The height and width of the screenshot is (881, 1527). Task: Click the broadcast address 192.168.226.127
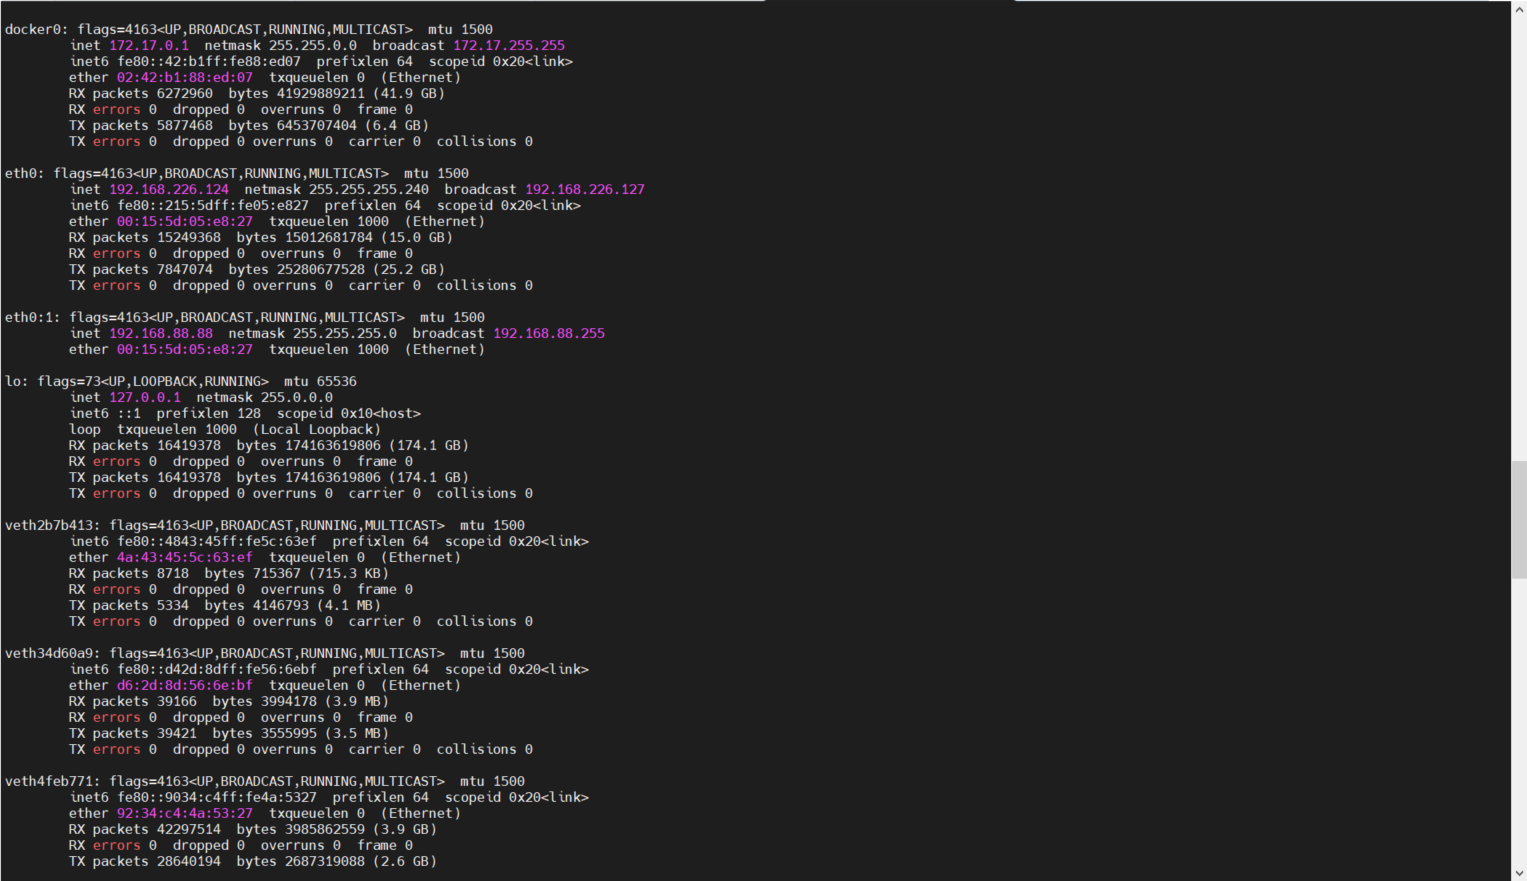pos(585,190)
